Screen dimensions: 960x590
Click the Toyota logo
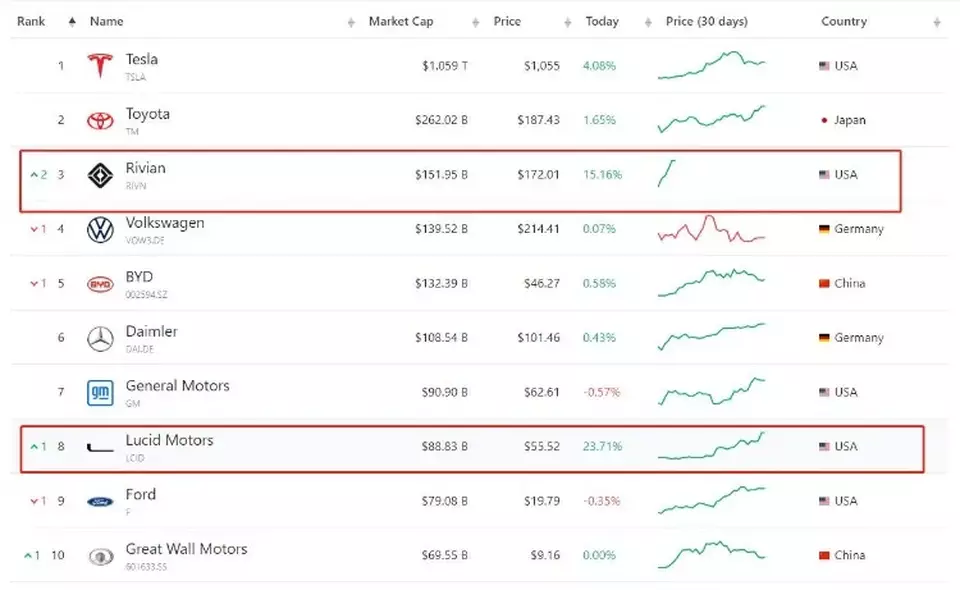pyautogui.click(x=100, y=121)
